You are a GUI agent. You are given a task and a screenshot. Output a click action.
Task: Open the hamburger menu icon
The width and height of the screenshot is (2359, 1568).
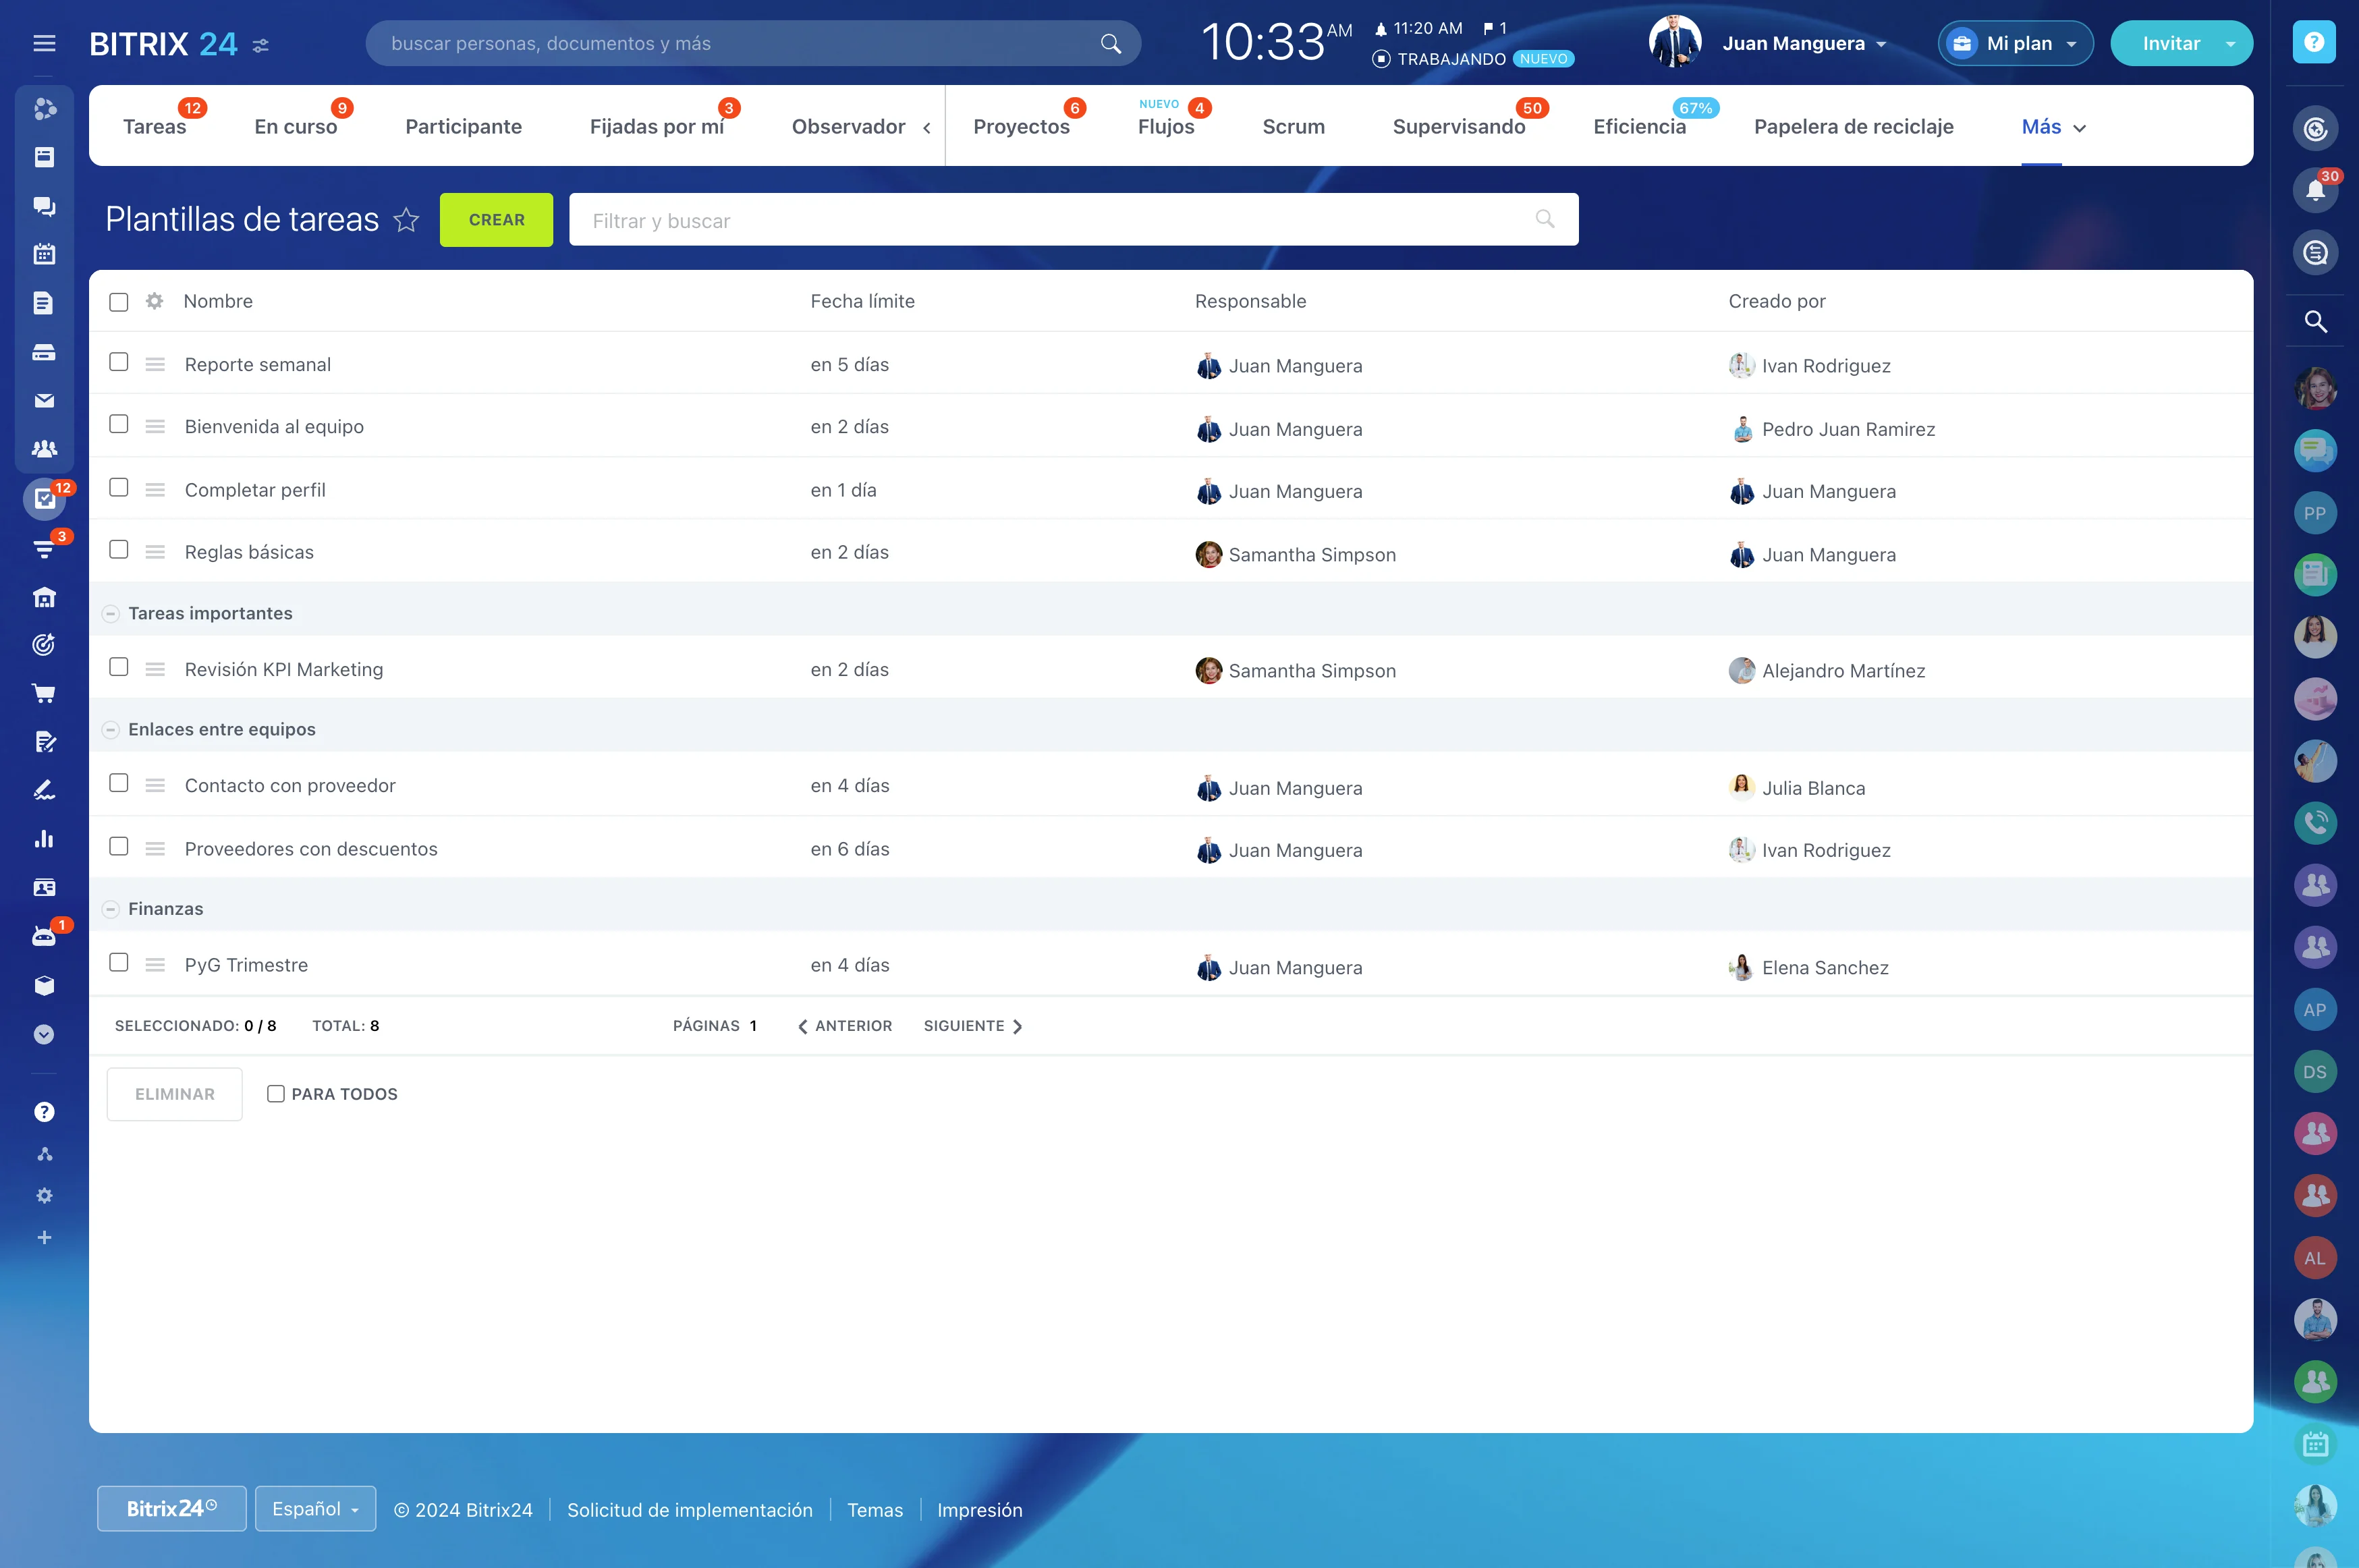tap(44, 43)
